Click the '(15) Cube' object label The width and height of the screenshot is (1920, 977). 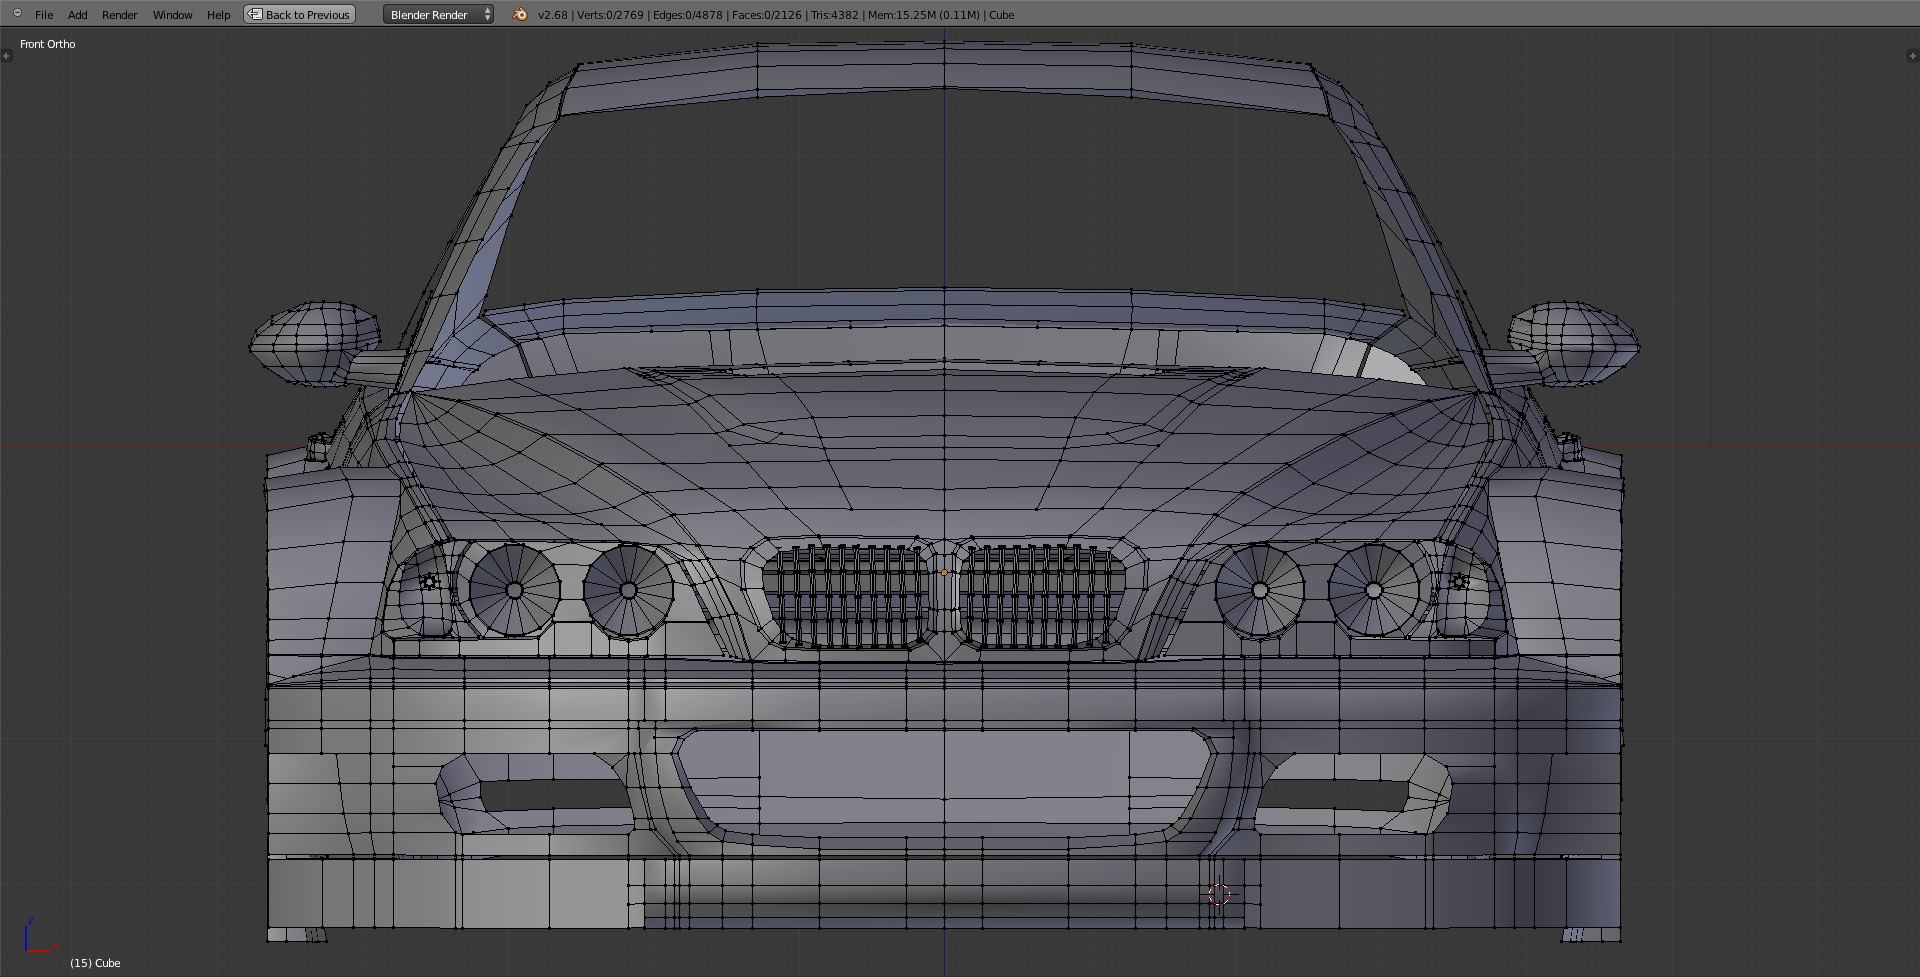[95, 963]
